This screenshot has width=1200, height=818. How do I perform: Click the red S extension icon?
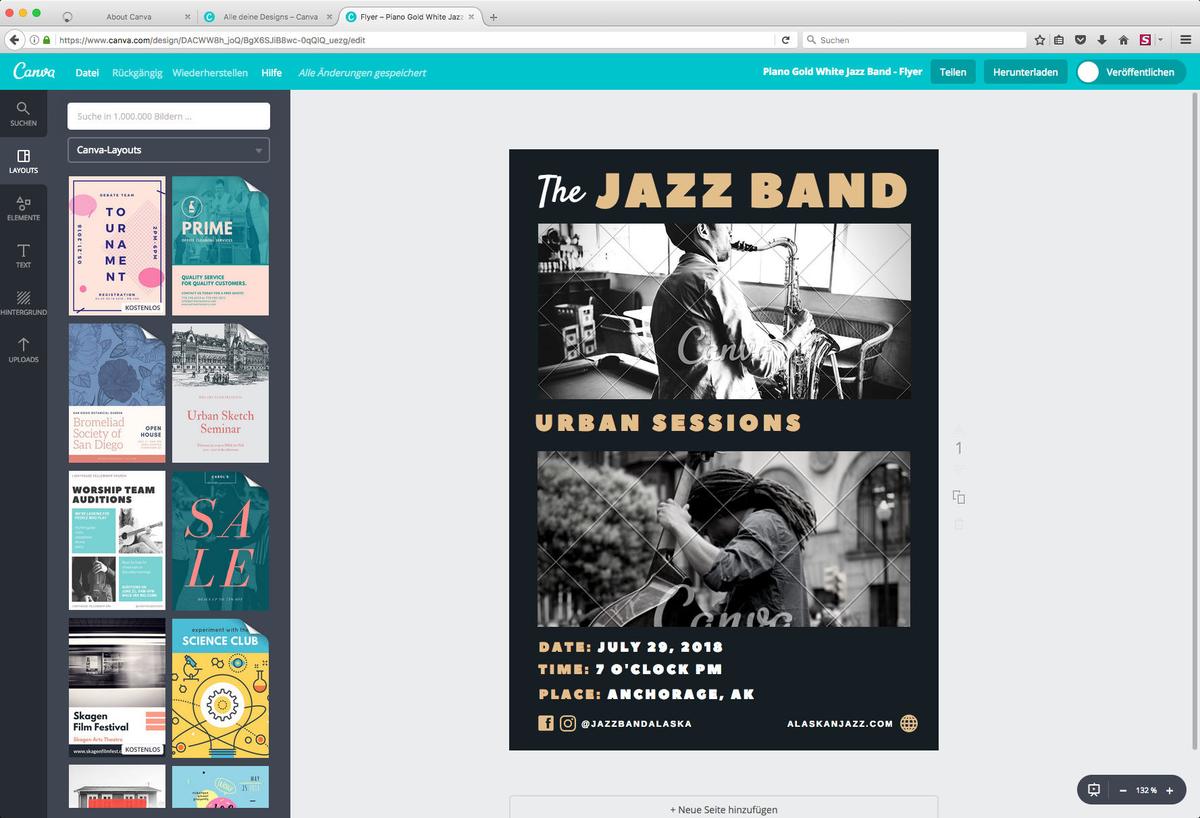1145,40
